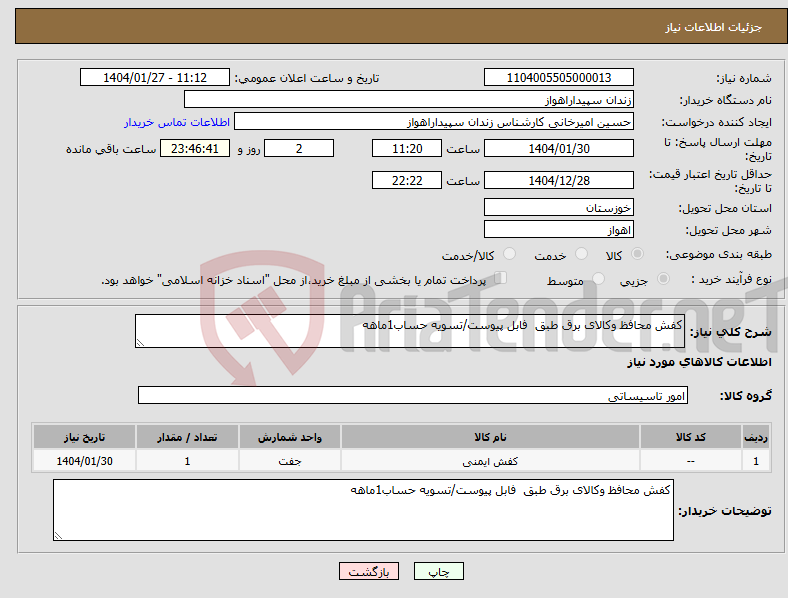Click the city field اهواز
The image size is (788, 598).
click(558, 230)
